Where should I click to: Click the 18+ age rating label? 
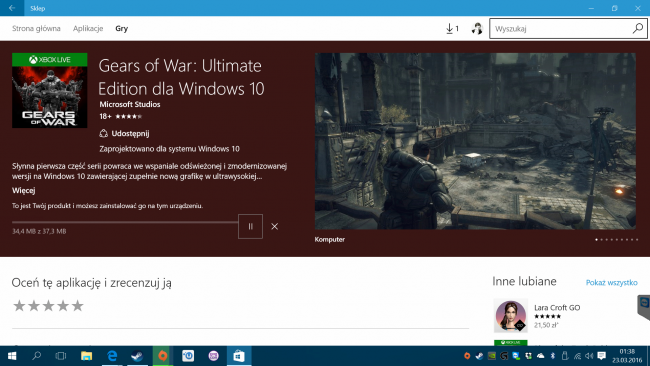click(105, 116)
